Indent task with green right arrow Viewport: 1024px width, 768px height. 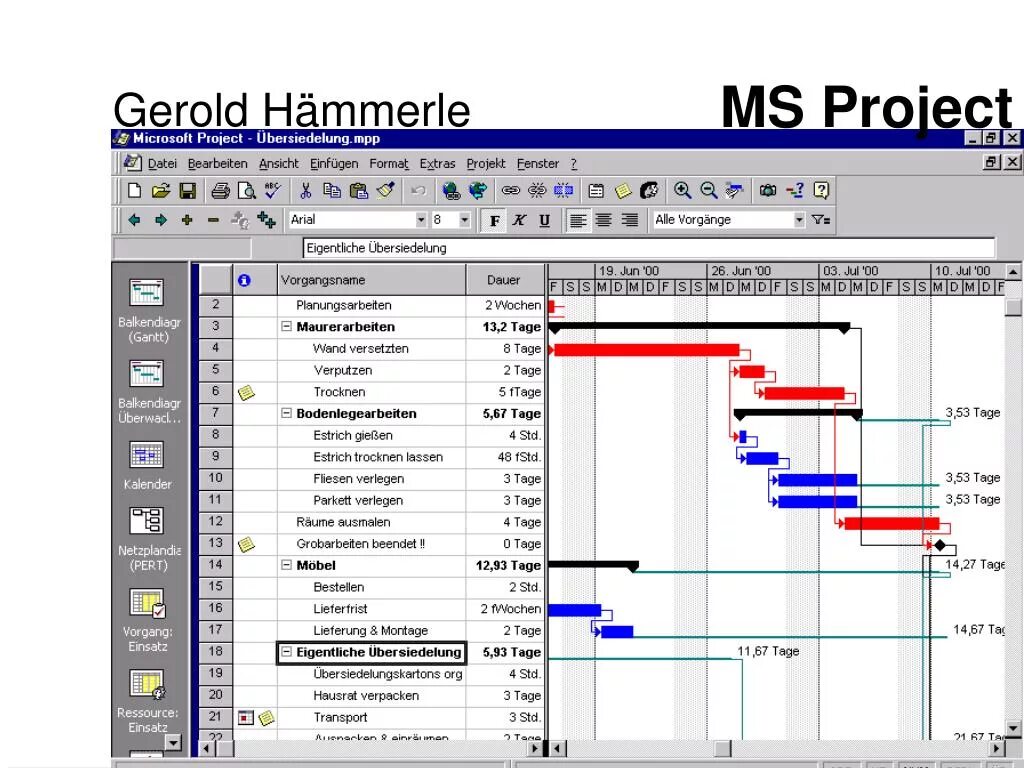click(x=161, y=220)
